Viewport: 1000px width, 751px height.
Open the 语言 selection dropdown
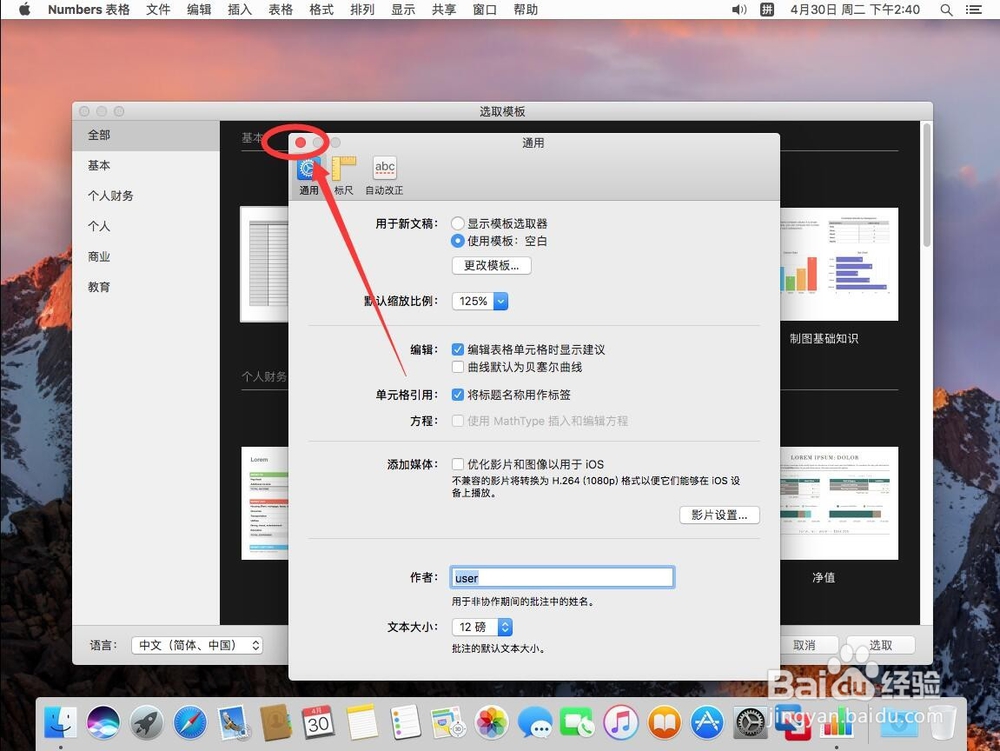(197, 645)
